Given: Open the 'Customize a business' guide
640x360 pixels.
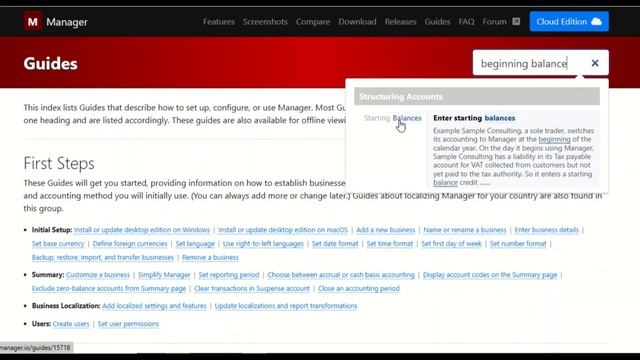Looking at the screenshot, I should [x=98, y=275].
